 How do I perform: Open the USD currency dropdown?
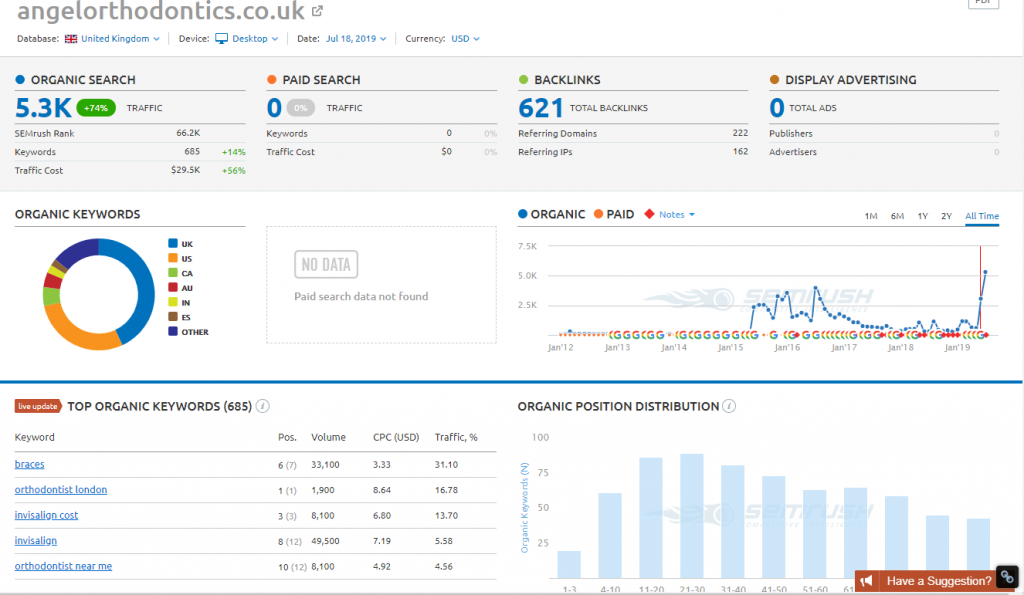(466, 39)
